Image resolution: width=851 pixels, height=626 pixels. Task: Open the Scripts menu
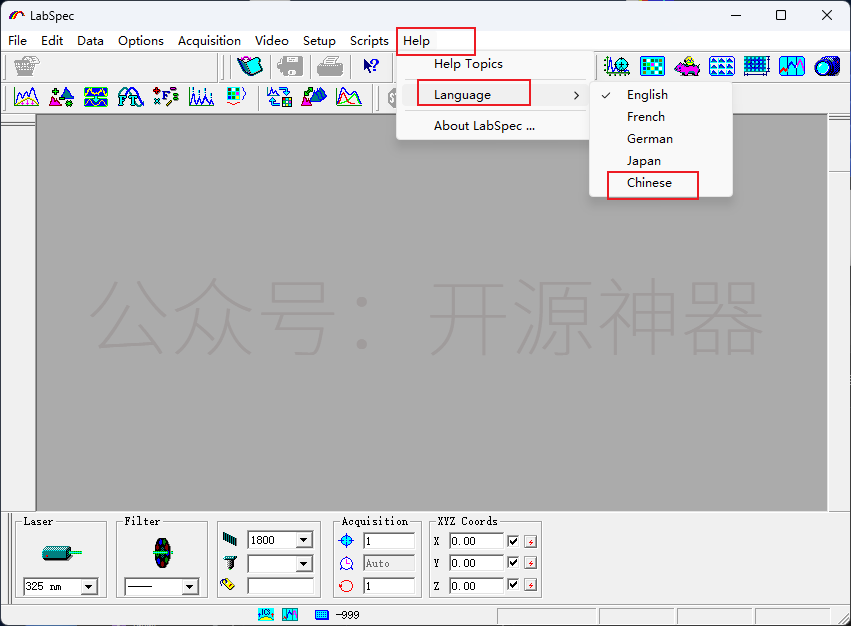tap(369, 41)
